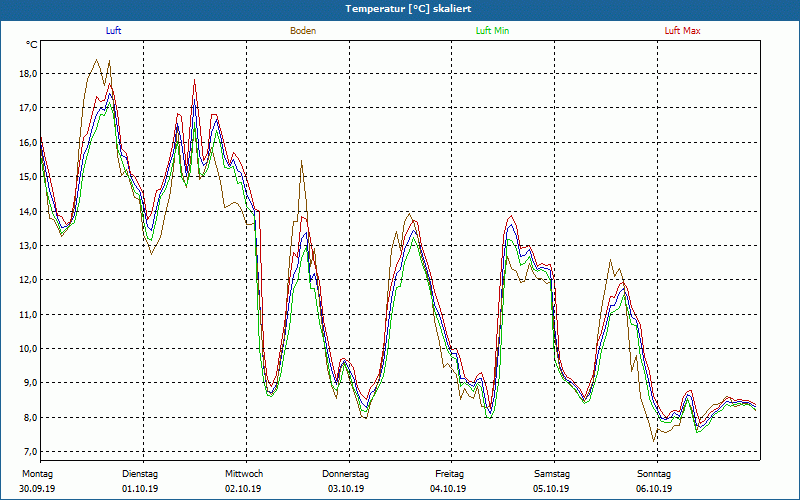The width and height of the screenshot is (800, 500).
Task: Click the 'Boden' legend label
Action: pos(303,31)
